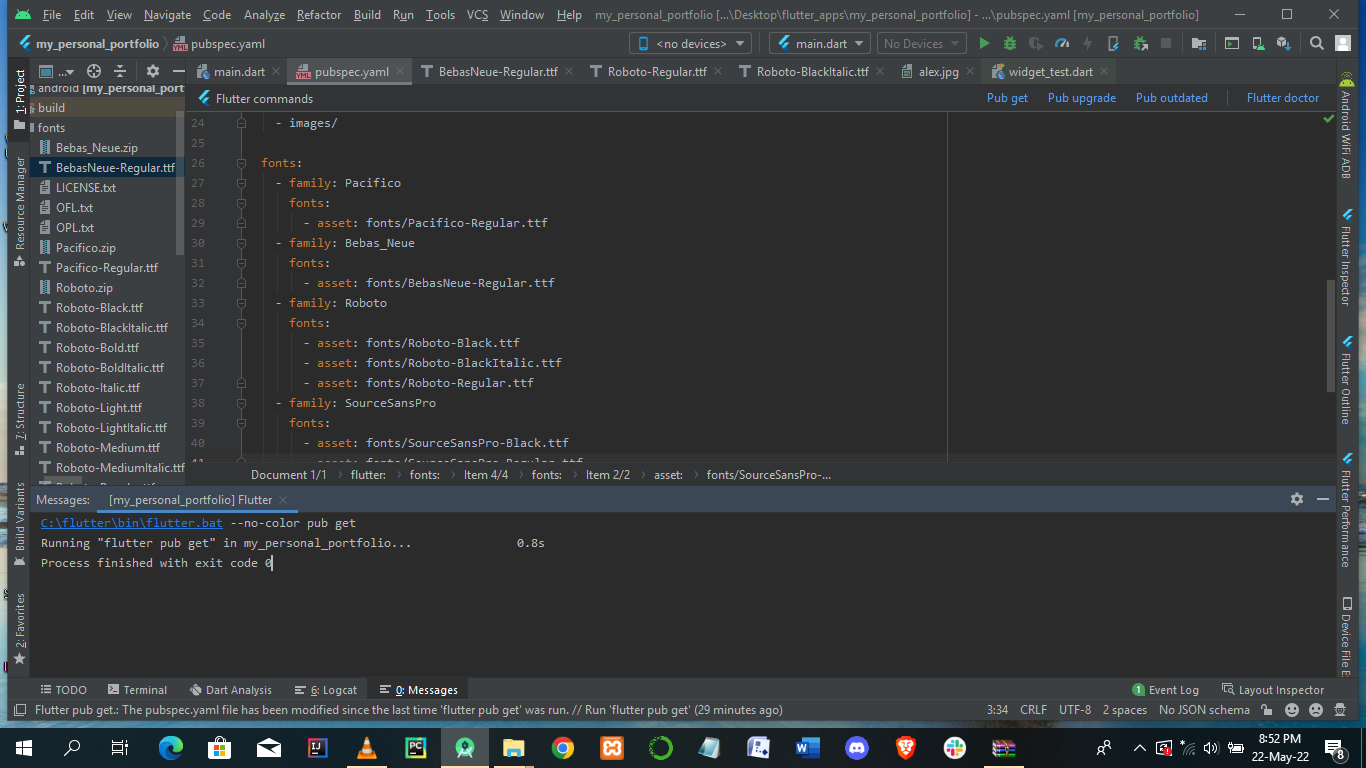Switch to widget_test.dart editor tab
The height and width of the screenshot is (768, 1366).
pyautogui.click(x=1050, y=72)
